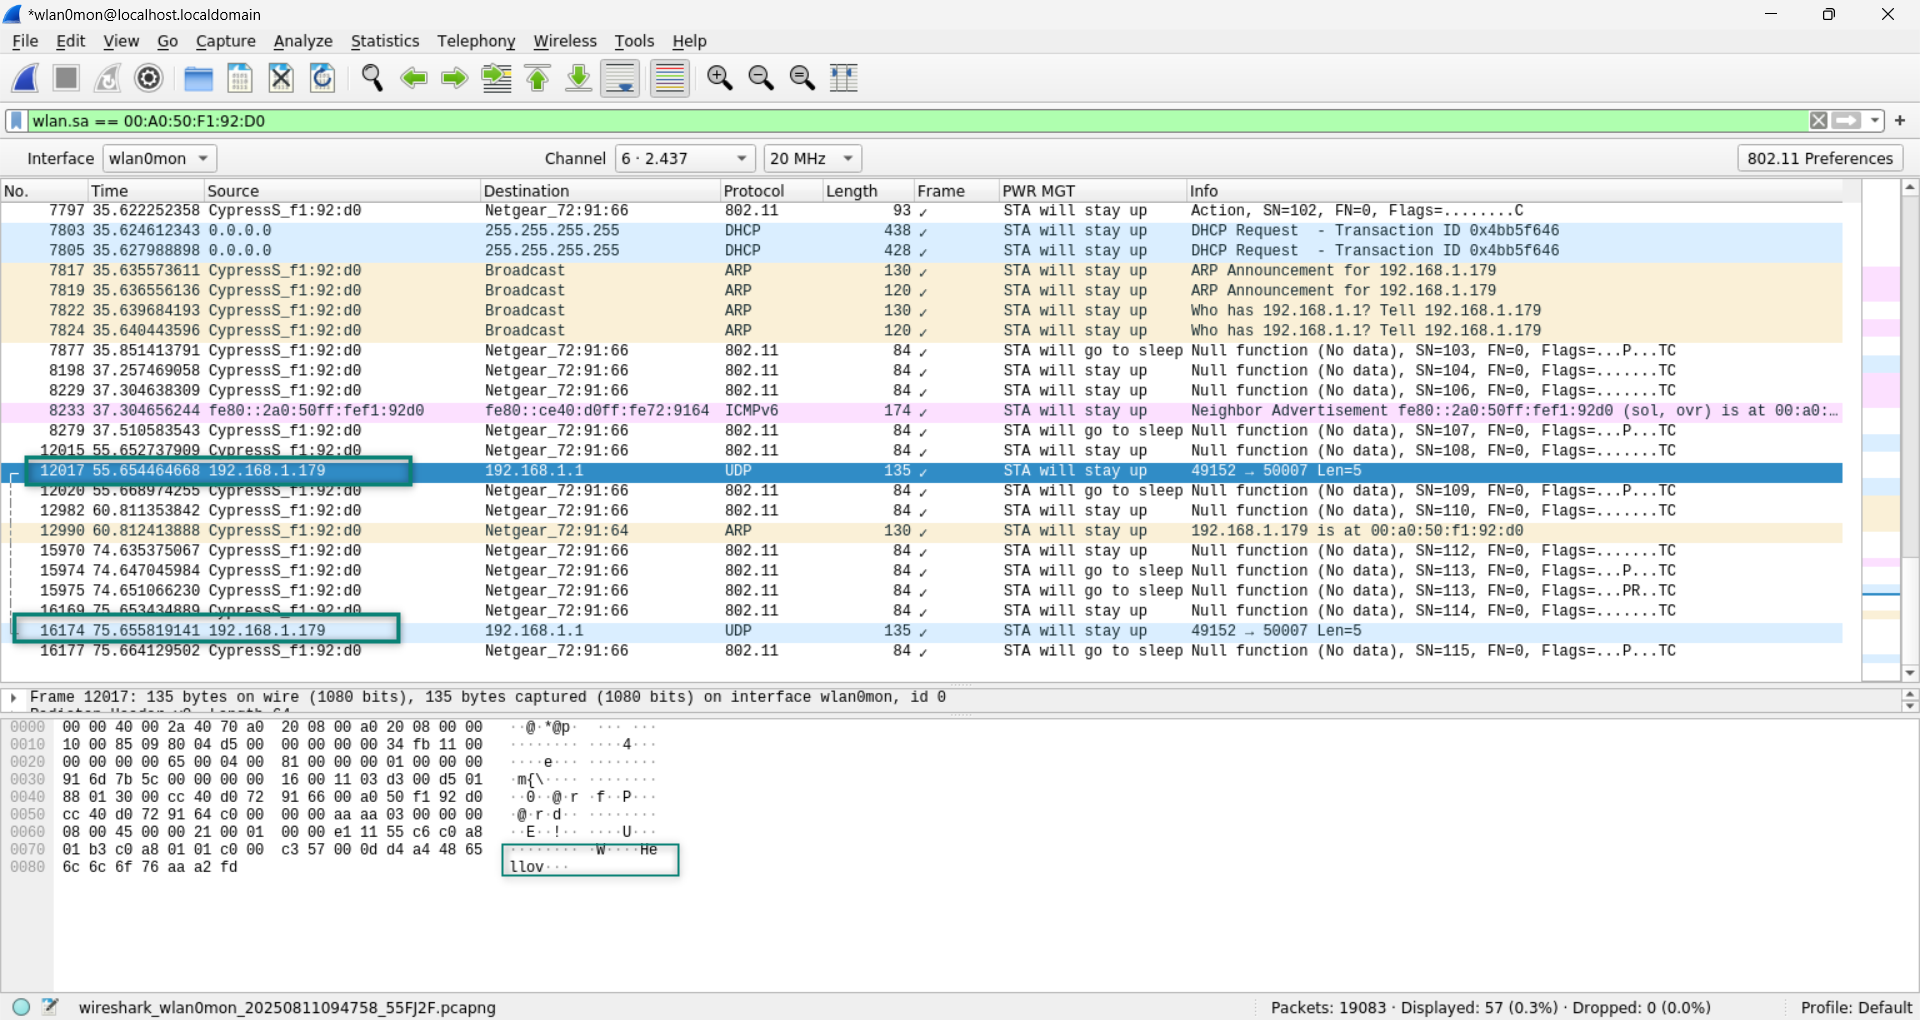Clear the display filter with X button
The height and width of the screenshot is (1020, 1920).
(1818, 121)
